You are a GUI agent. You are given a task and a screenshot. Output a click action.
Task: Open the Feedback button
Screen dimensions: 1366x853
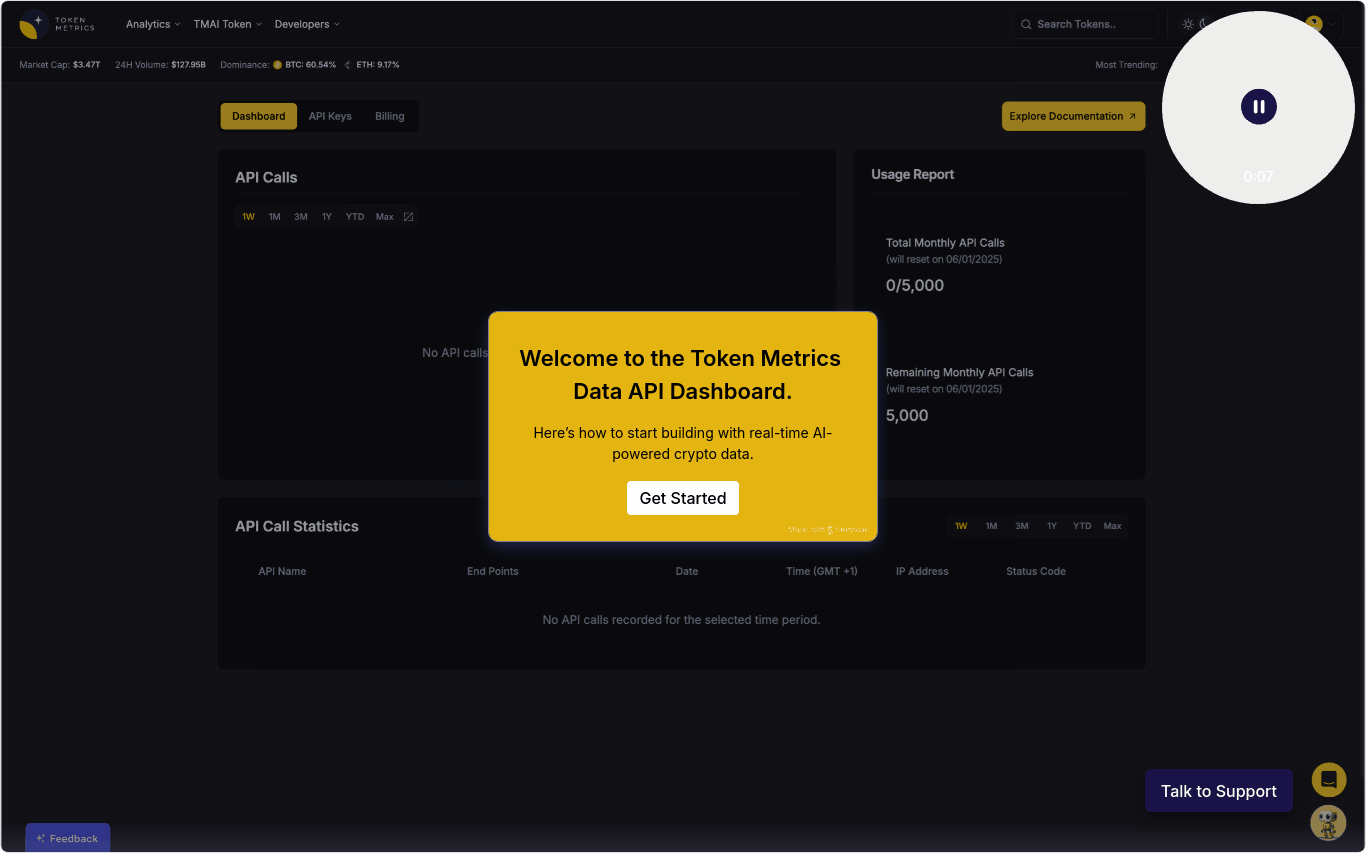point(68,838)
